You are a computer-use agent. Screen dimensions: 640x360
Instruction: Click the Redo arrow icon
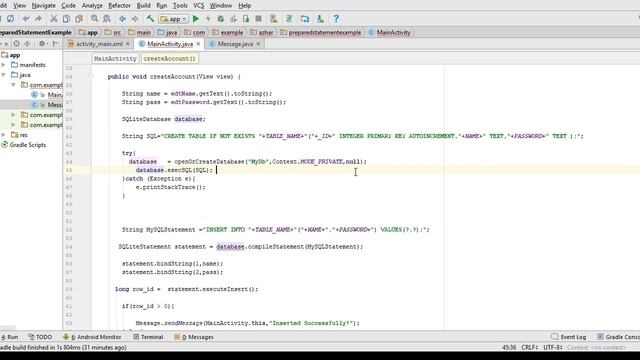[38, 19]
